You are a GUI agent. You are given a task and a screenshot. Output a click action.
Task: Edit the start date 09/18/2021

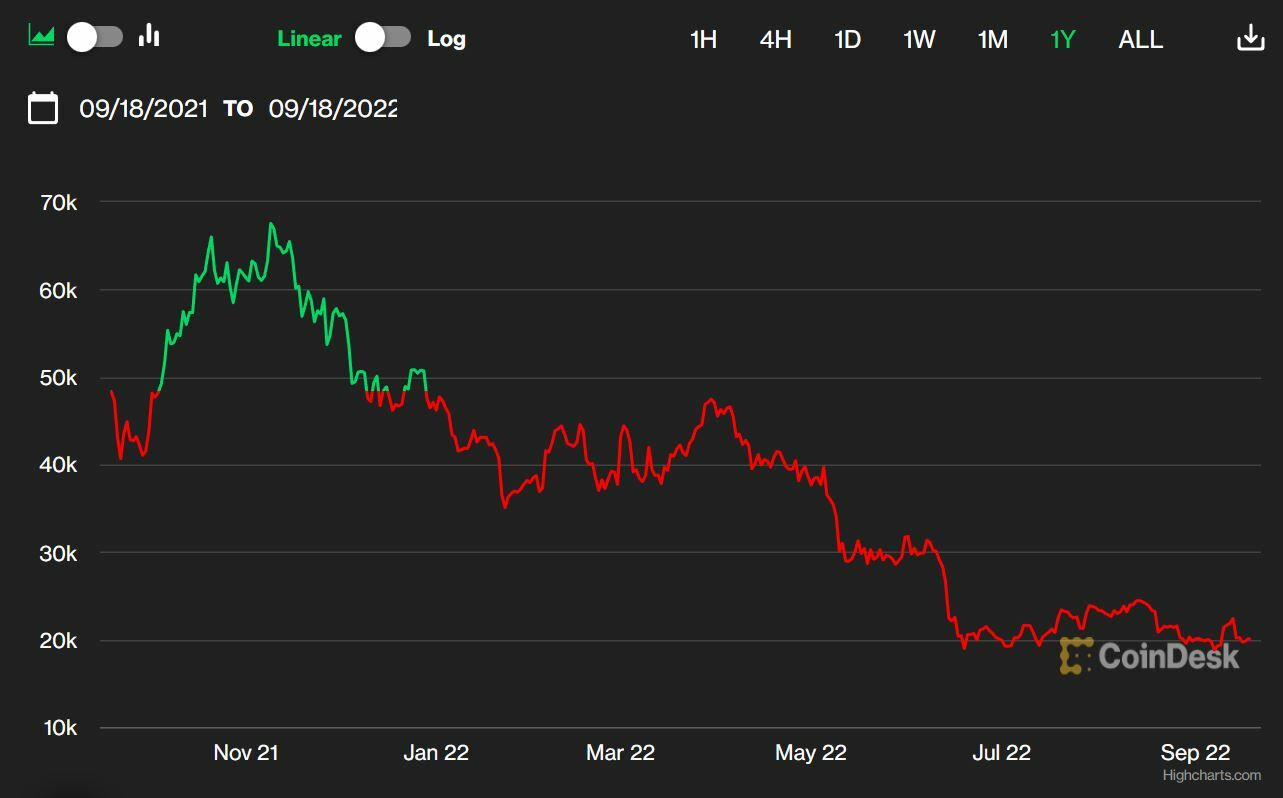click(144, 108)
